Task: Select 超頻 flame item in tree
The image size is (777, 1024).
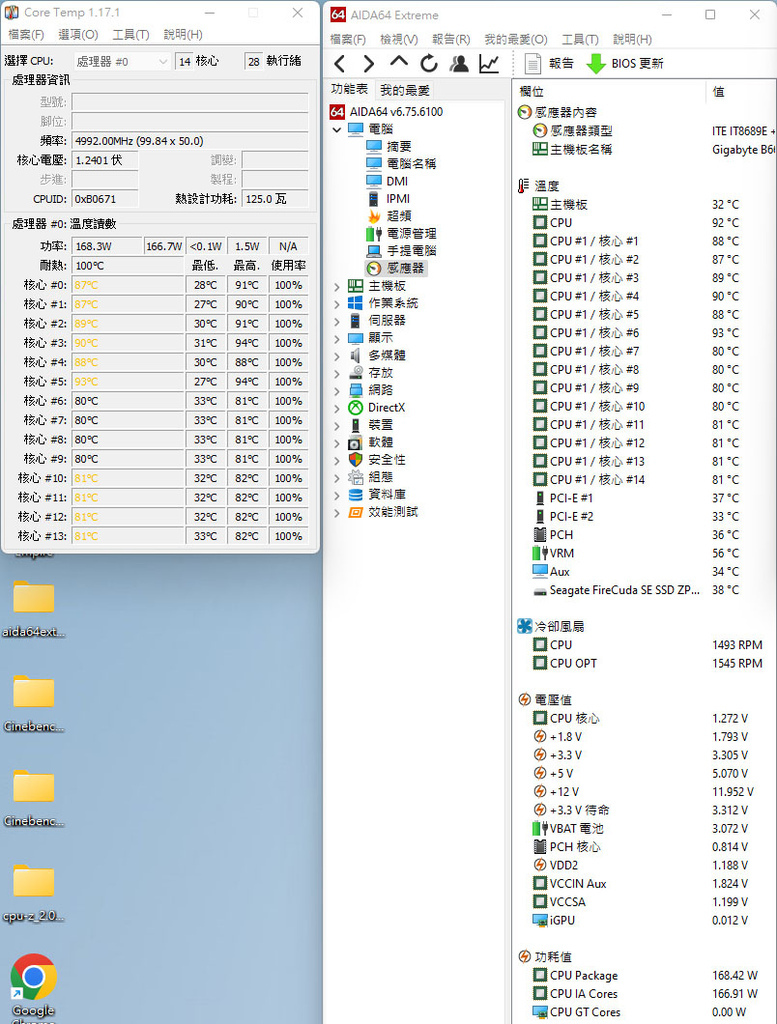Action: click(x=389, y=216)
